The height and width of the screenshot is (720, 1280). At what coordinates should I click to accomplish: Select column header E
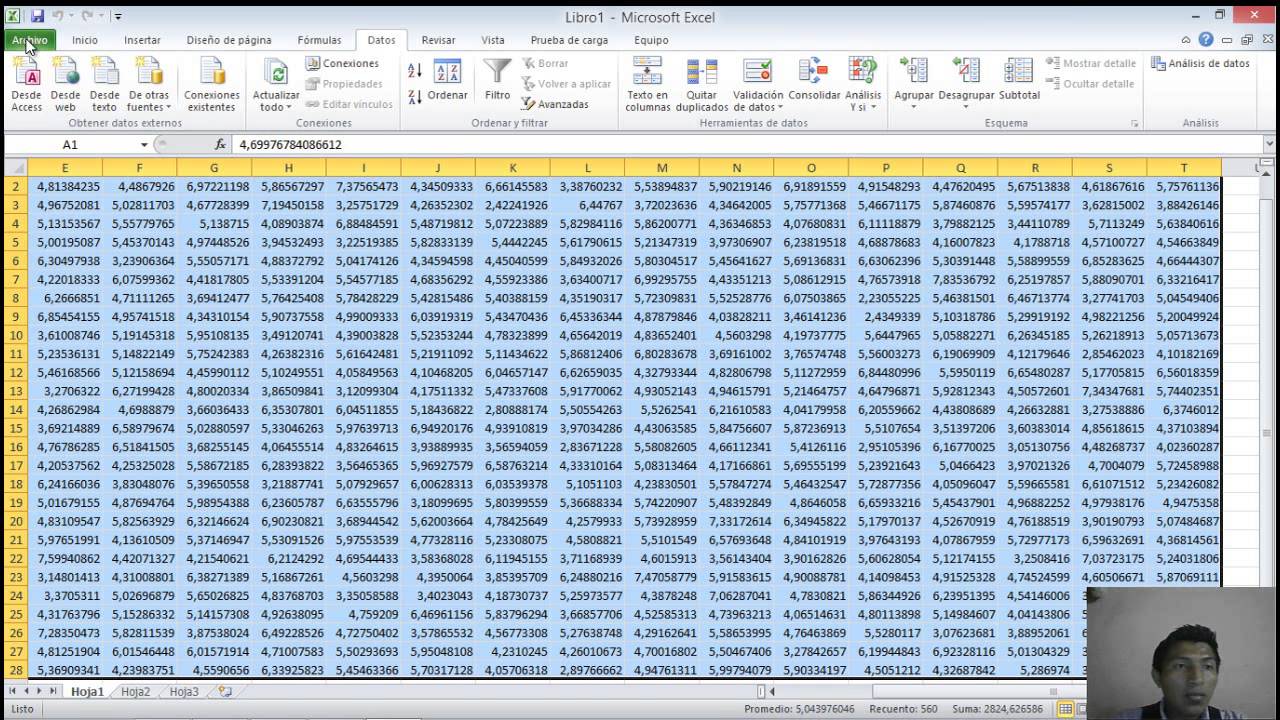65,168
